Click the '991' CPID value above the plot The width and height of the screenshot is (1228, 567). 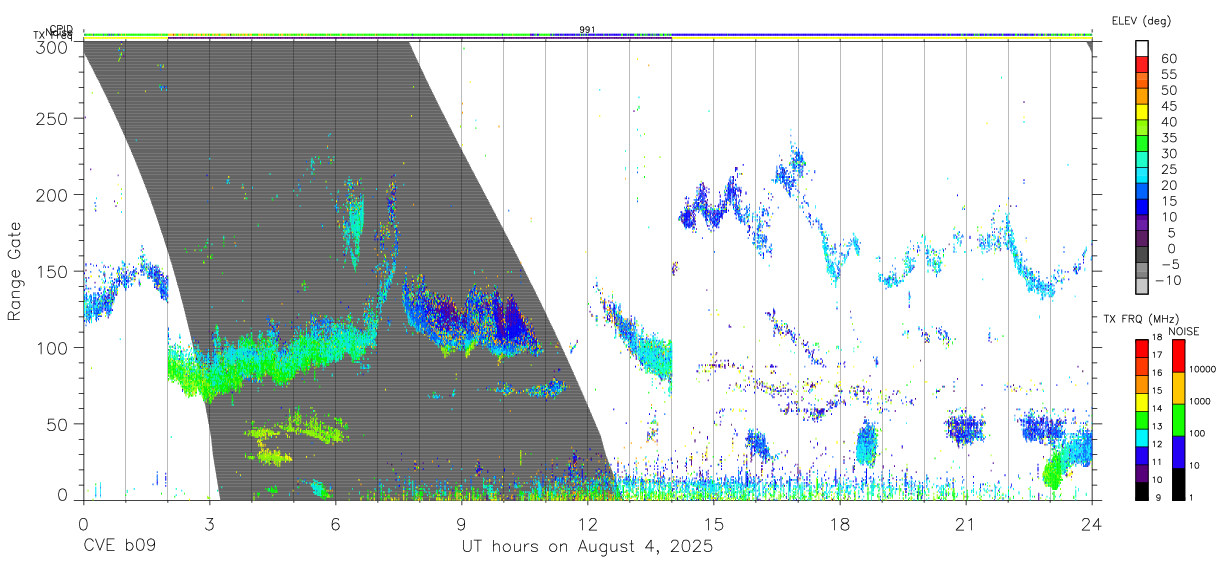(x=587, y=30)
